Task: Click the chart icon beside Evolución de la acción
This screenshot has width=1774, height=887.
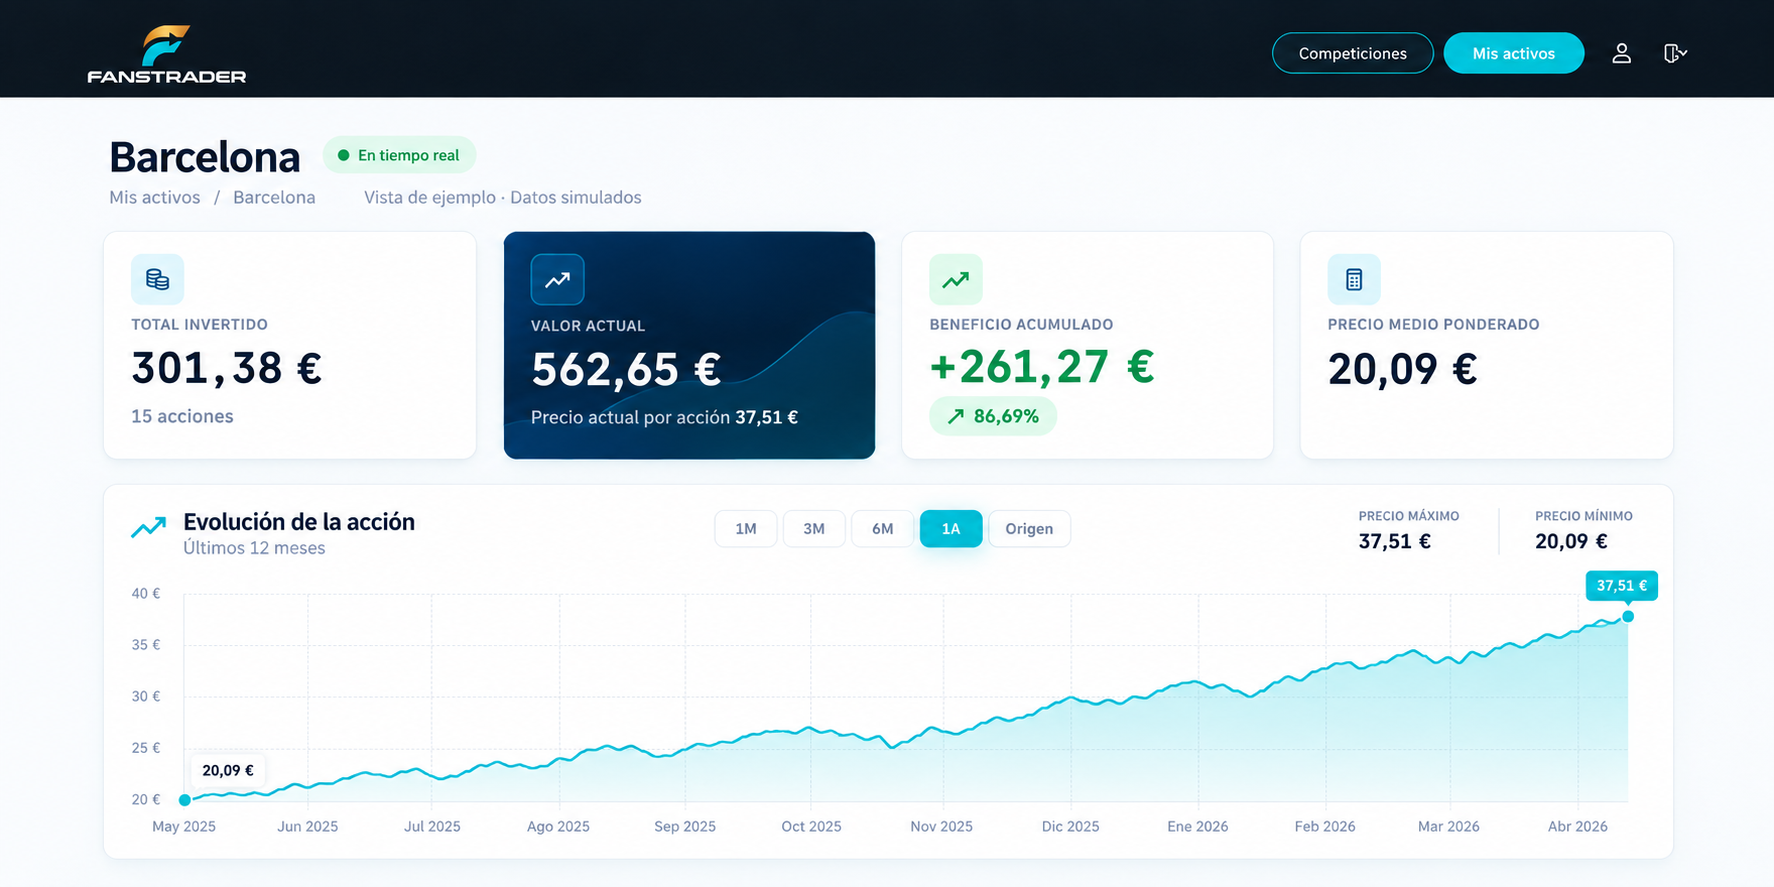Action: click(149, 527)
